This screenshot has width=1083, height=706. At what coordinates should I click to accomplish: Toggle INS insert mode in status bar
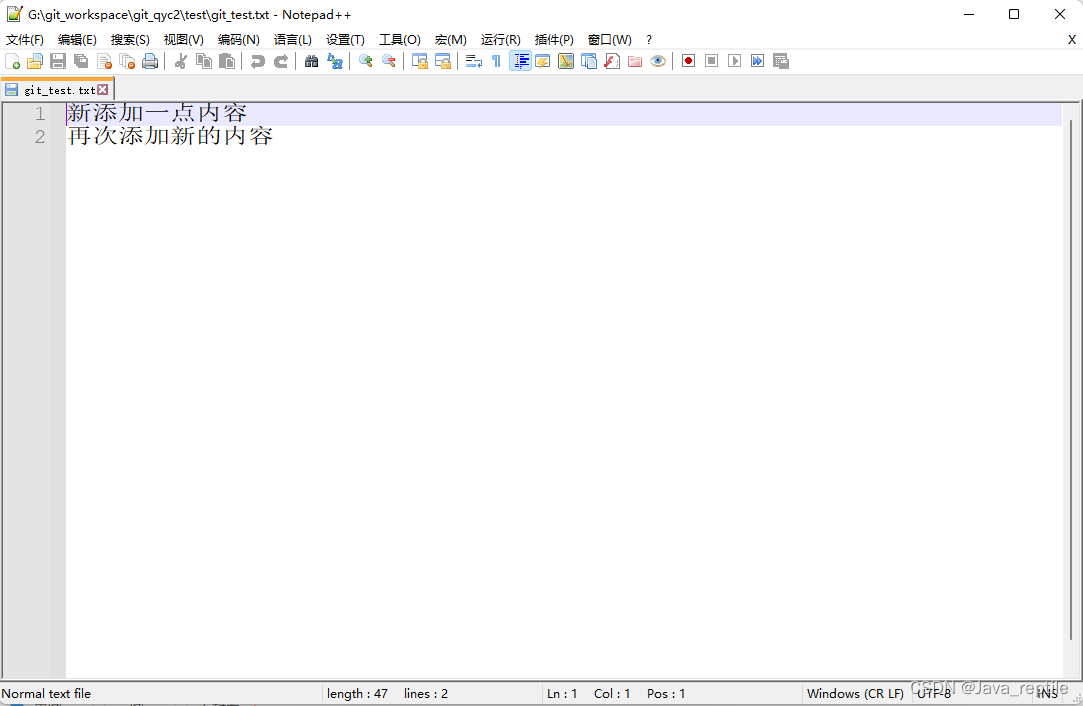(1047, 694)
